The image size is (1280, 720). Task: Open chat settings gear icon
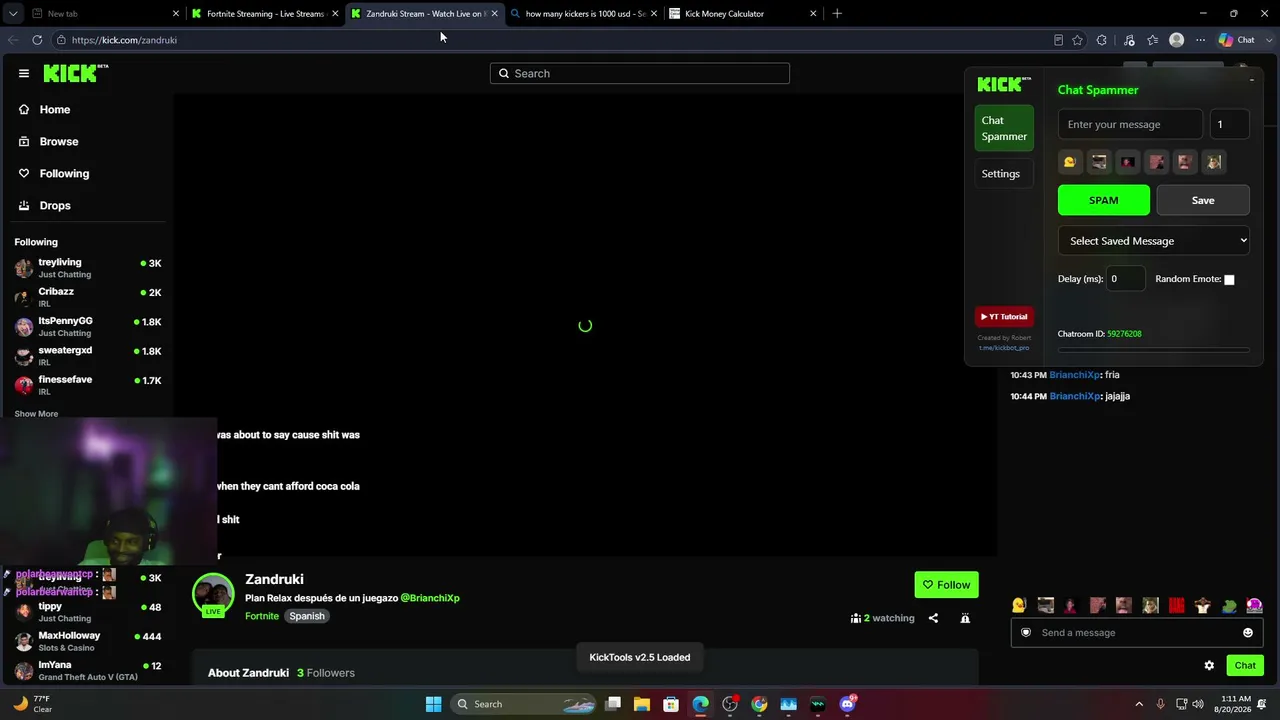(1209, 665)
